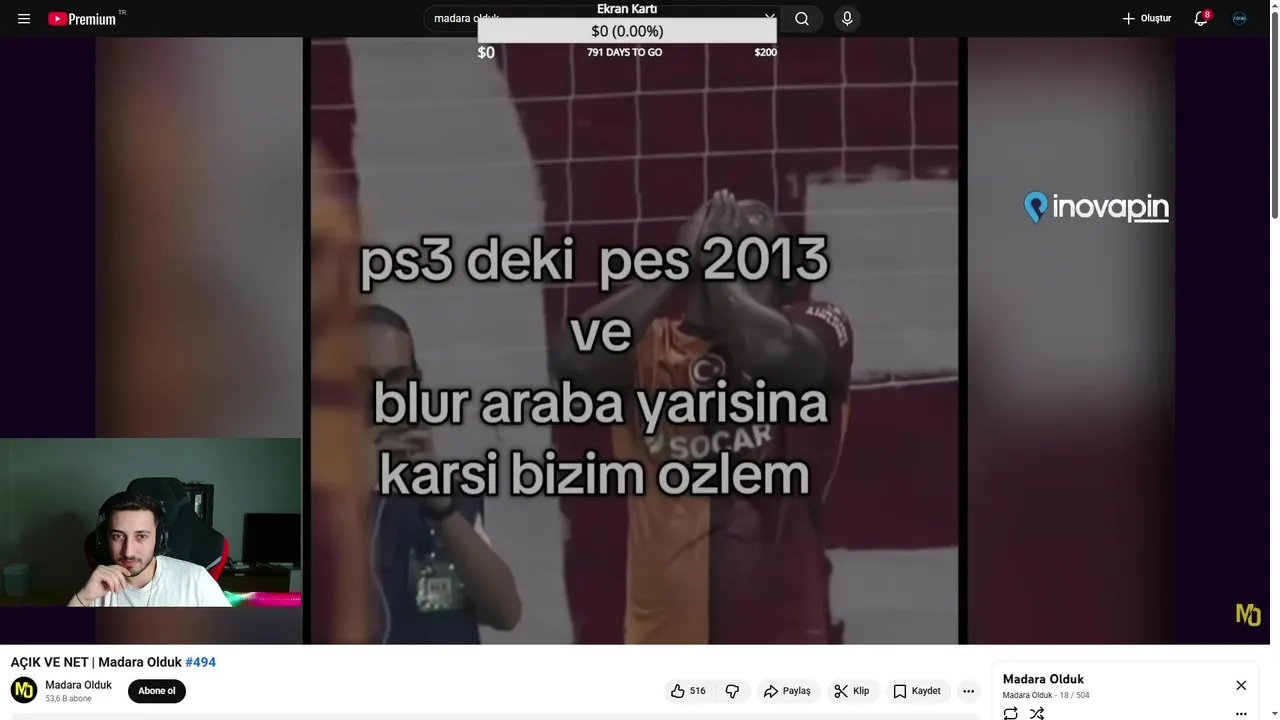This screenshot has width=1280, height=720.
Task: Open more actions three-dot menu
Action: pyautogui.click(x=968, y=691)
